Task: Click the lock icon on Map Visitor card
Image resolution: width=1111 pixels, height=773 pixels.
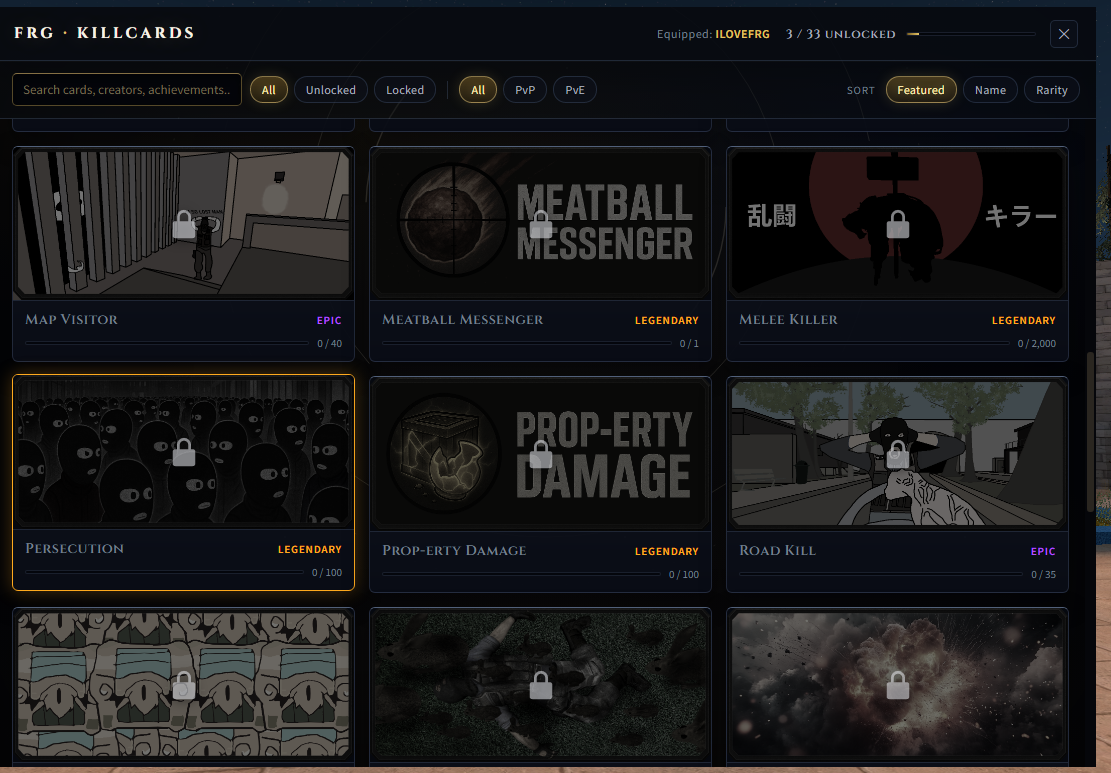Action: click(184, 225)
